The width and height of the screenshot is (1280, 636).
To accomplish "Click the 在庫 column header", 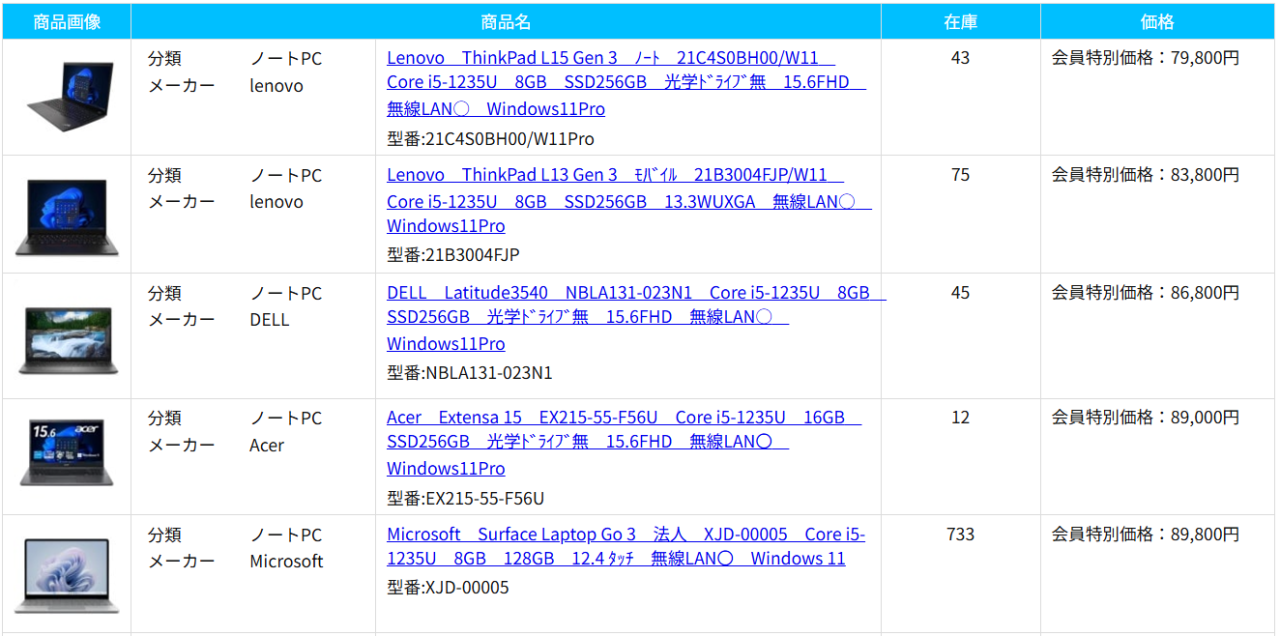I will 960,21.
